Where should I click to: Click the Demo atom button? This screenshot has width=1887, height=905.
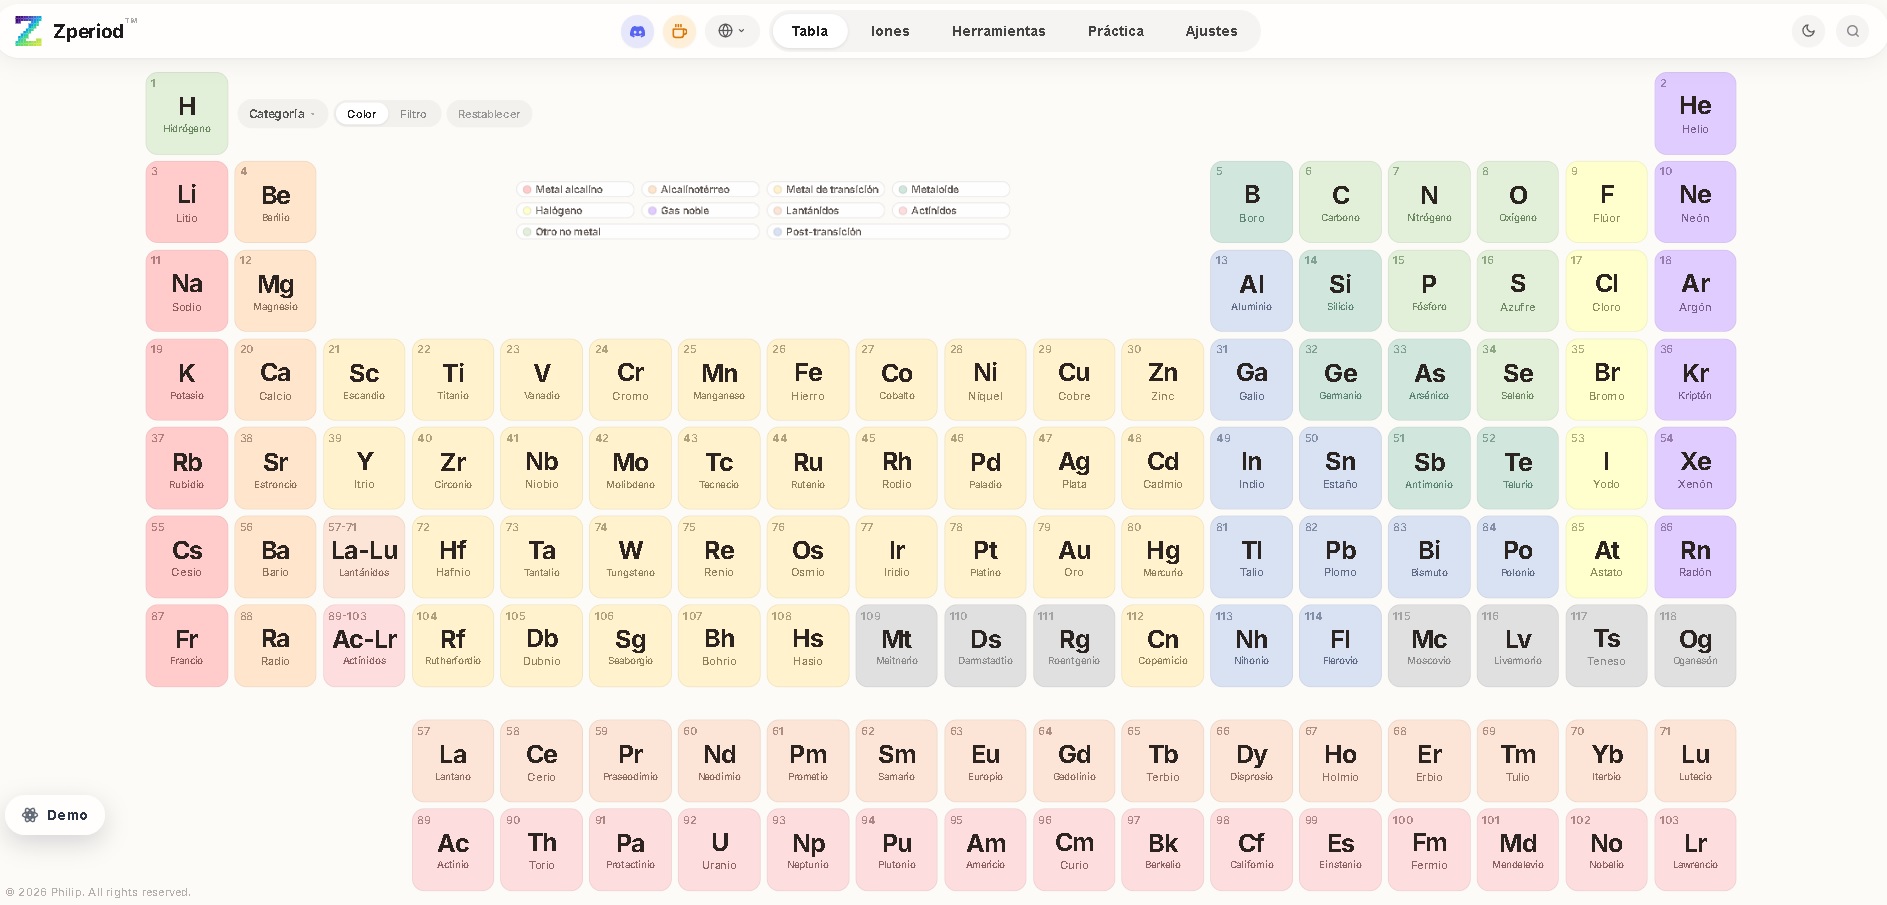(55, 815)
